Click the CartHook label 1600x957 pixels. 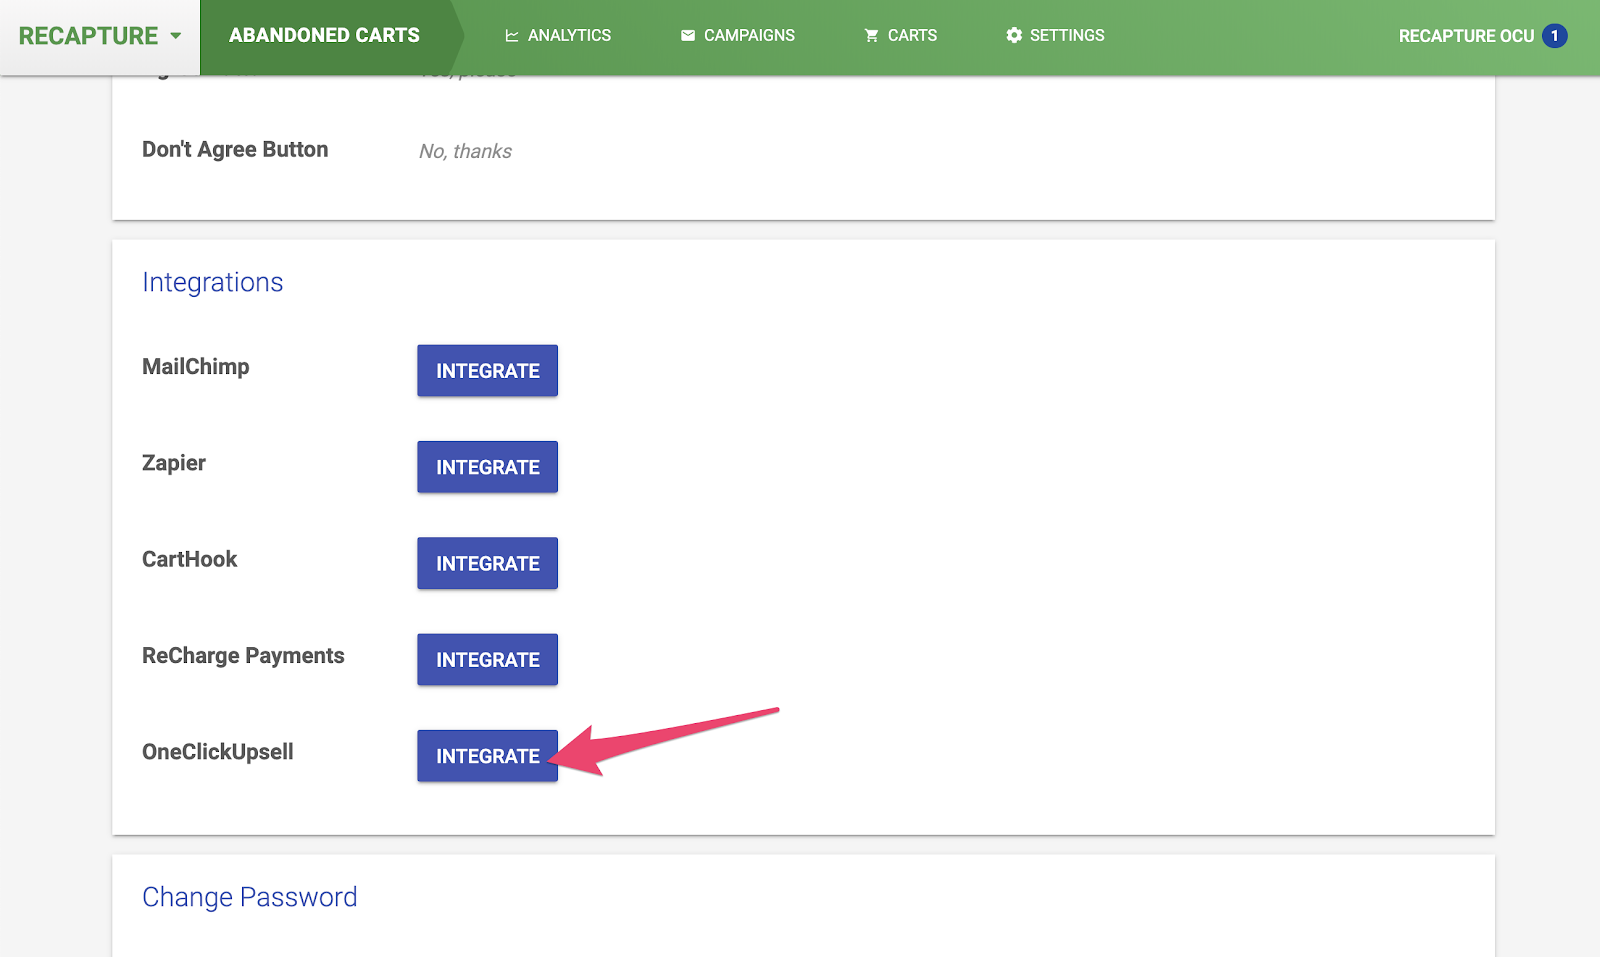click(190, 559)
